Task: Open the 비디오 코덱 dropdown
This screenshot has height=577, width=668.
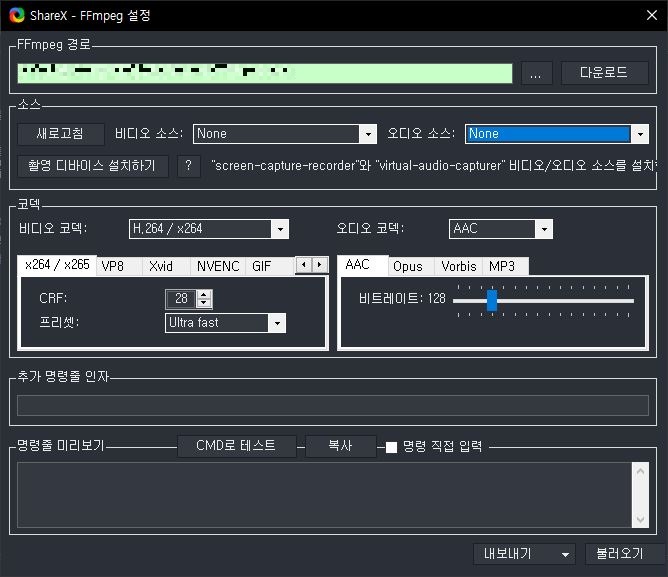Action: (209, 229)
